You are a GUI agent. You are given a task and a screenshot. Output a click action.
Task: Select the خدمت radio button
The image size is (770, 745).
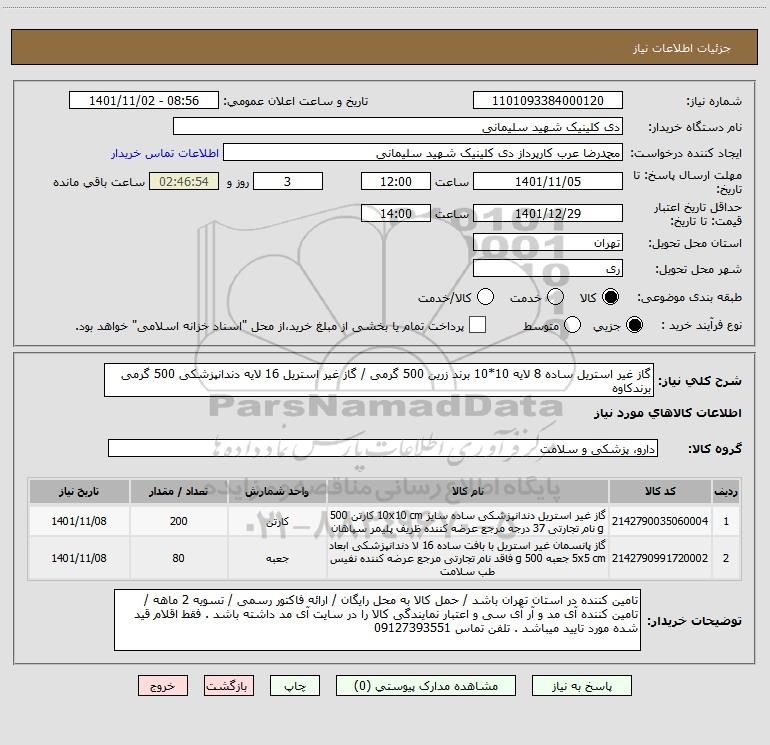pos(555,297)
